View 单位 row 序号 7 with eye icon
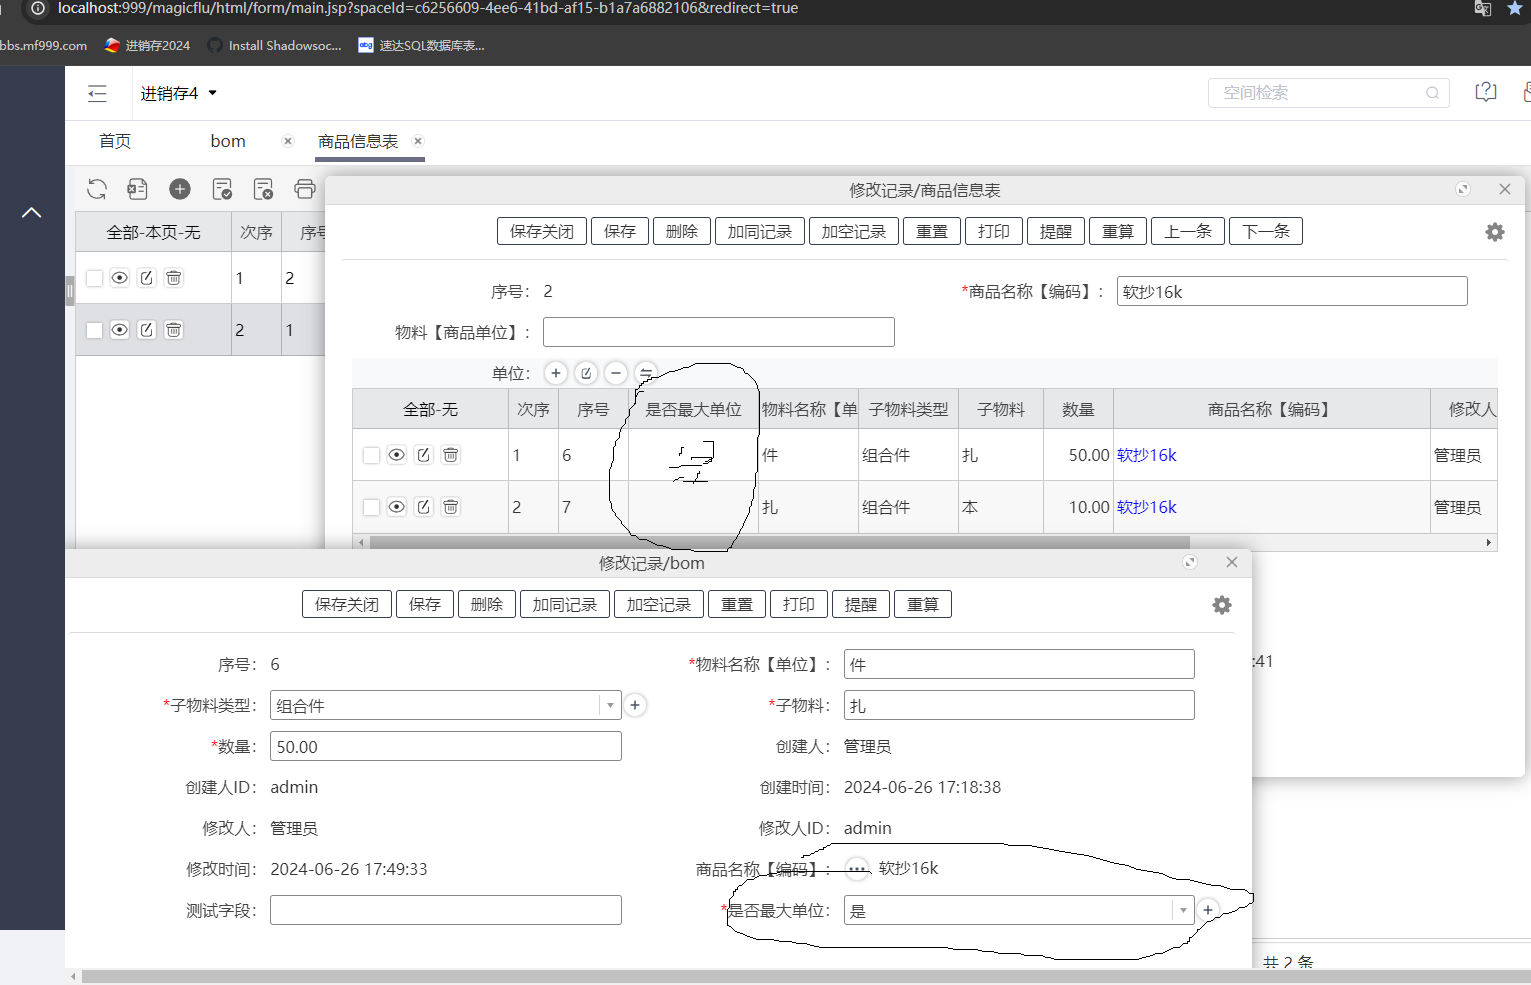This screenshot has height=985, width=1531. [x=397, y=507]
